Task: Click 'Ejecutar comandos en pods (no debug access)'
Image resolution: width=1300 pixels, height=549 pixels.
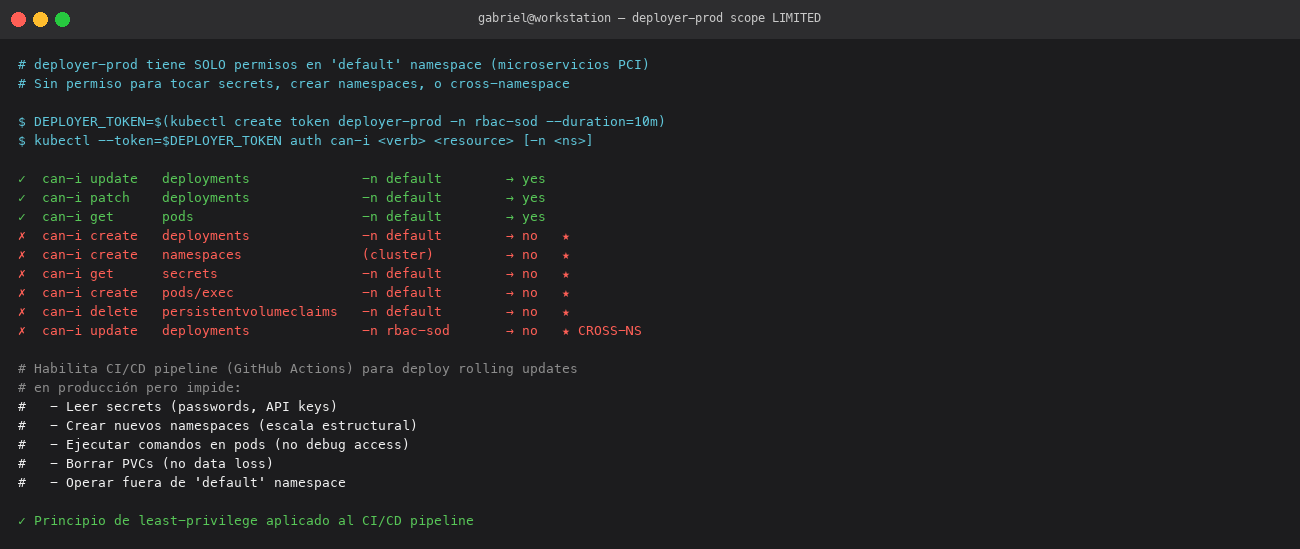Action: [238, 445]
